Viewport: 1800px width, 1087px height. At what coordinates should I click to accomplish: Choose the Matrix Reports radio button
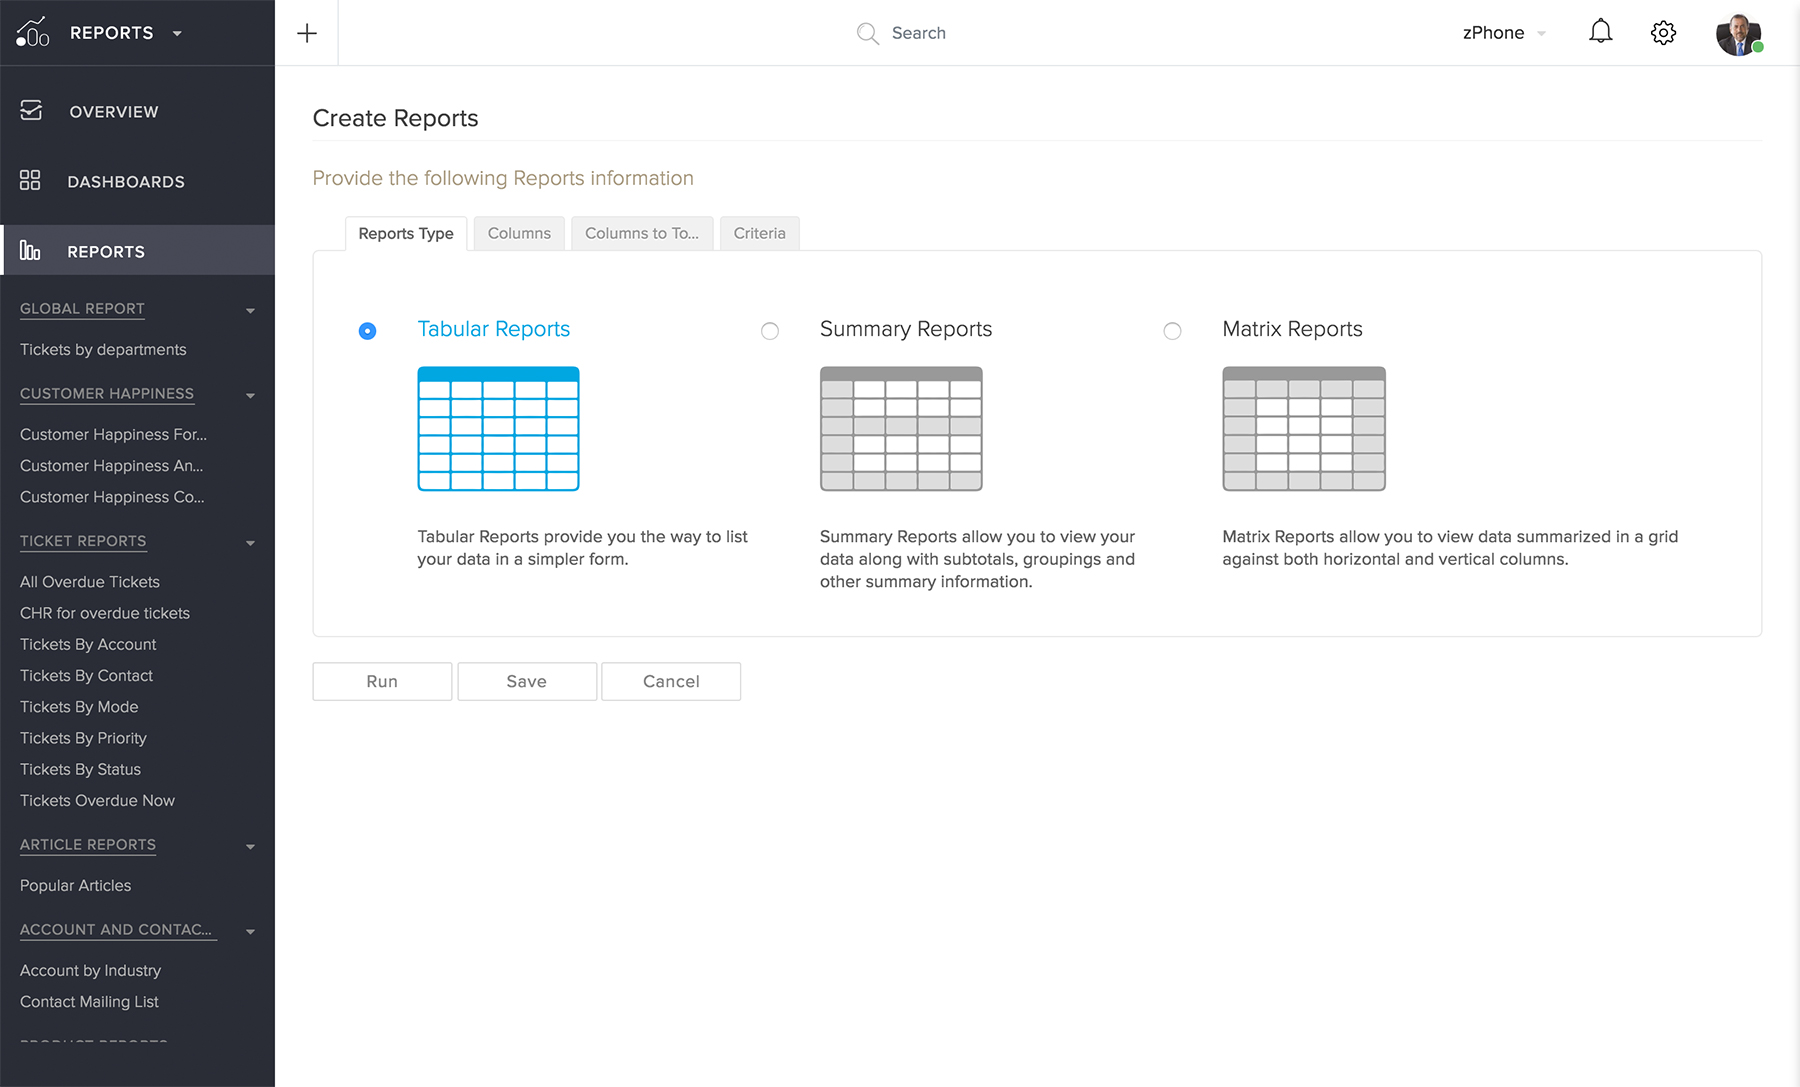pos(1172,331)
